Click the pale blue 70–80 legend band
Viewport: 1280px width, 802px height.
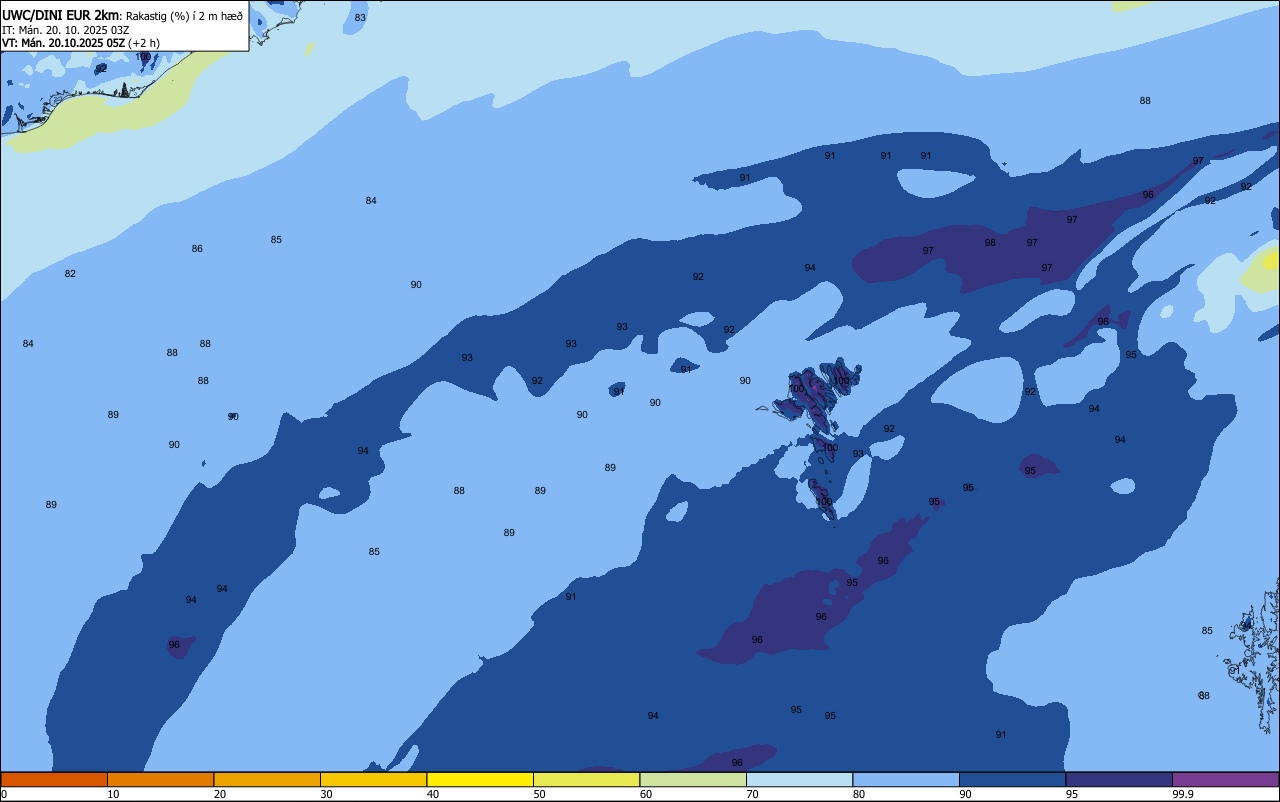pyautogui.click(x=799, y=779)
